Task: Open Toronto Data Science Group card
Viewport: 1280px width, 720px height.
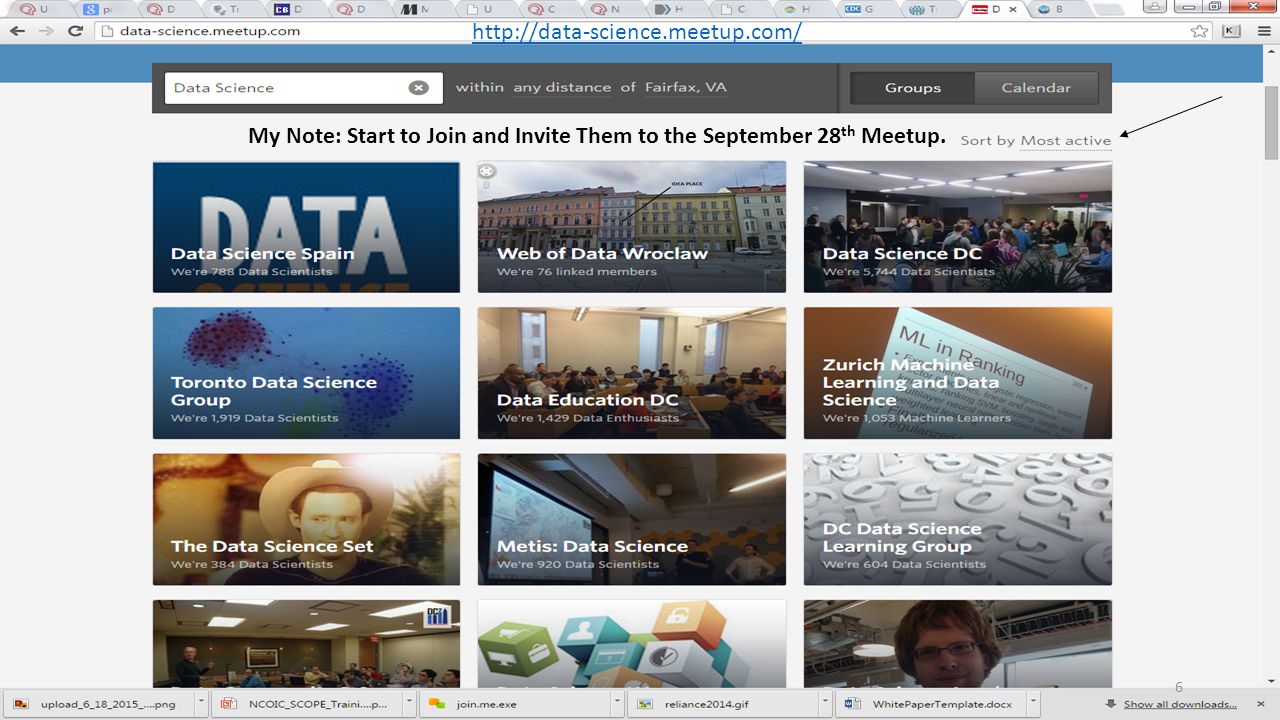Action: point(306,373)
